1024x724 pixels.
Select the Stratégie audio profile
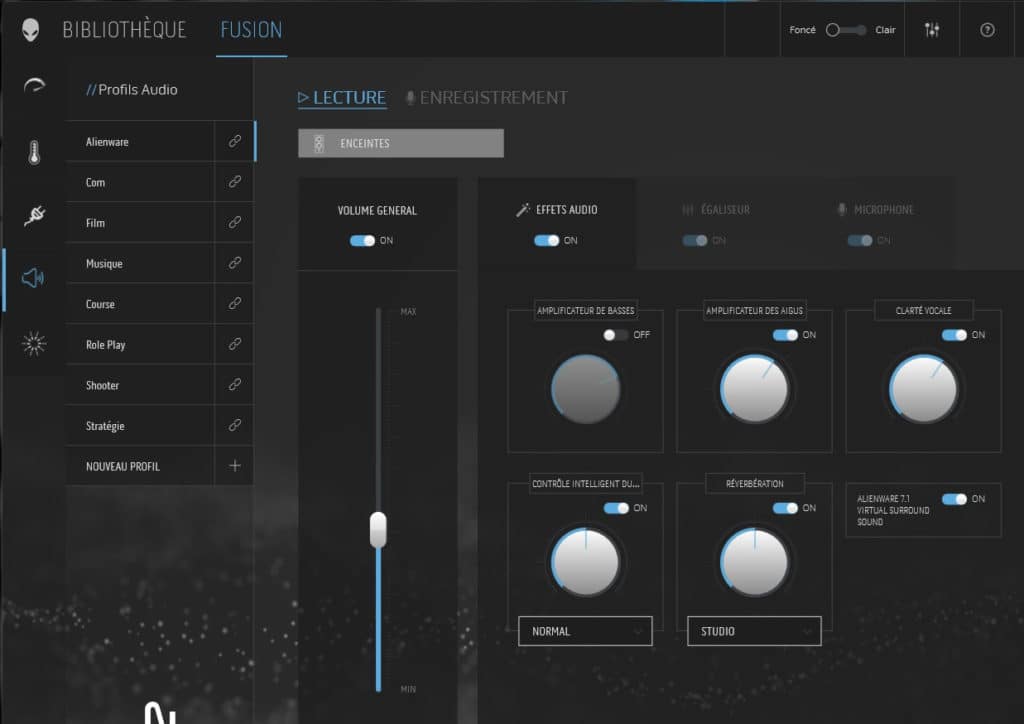click(140, 426)
